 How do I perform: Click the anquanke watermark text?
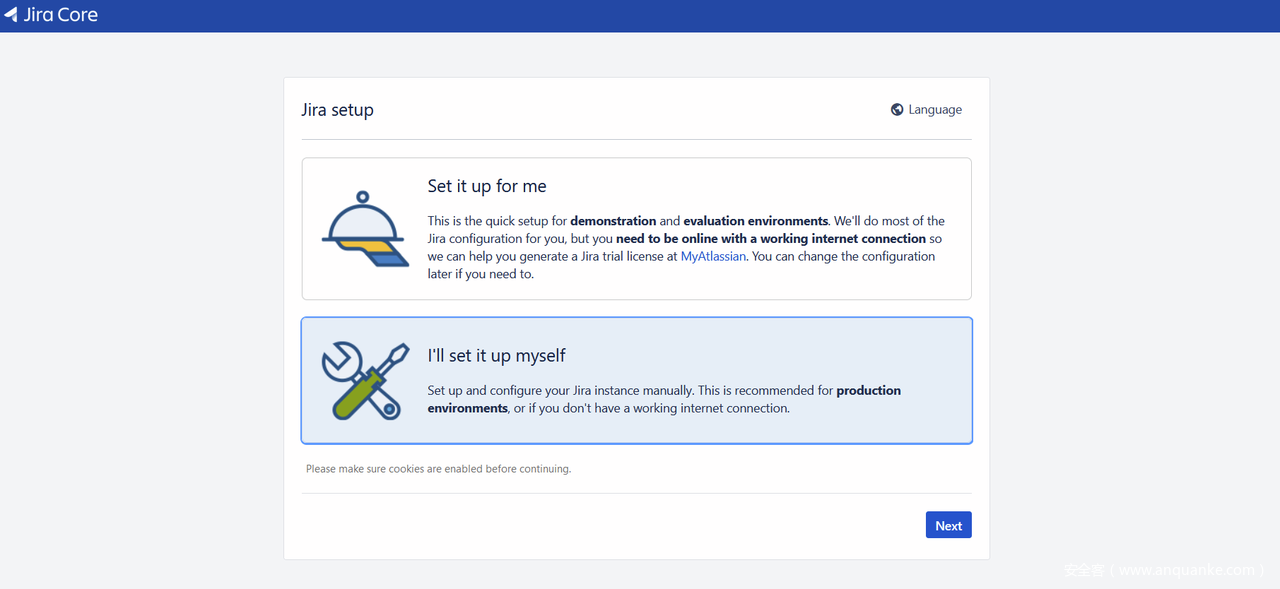1164,570
